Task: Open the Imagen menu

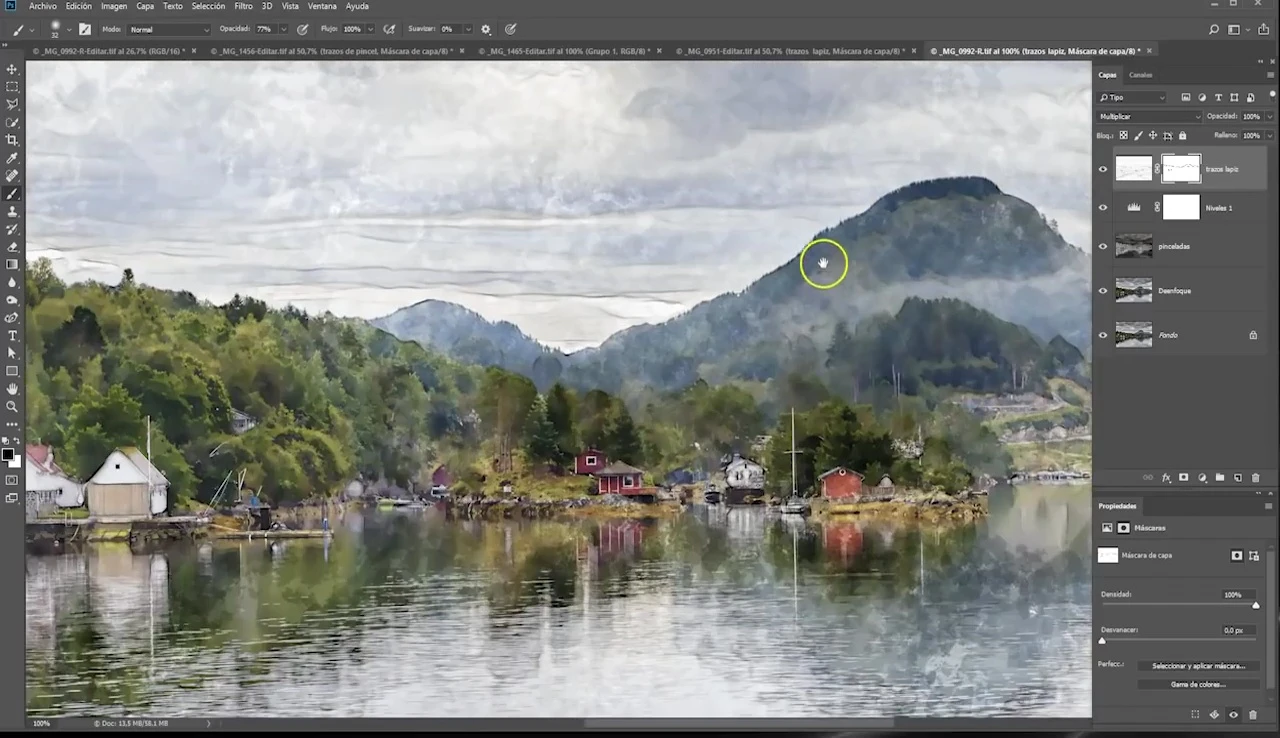Action: point(114,6)
